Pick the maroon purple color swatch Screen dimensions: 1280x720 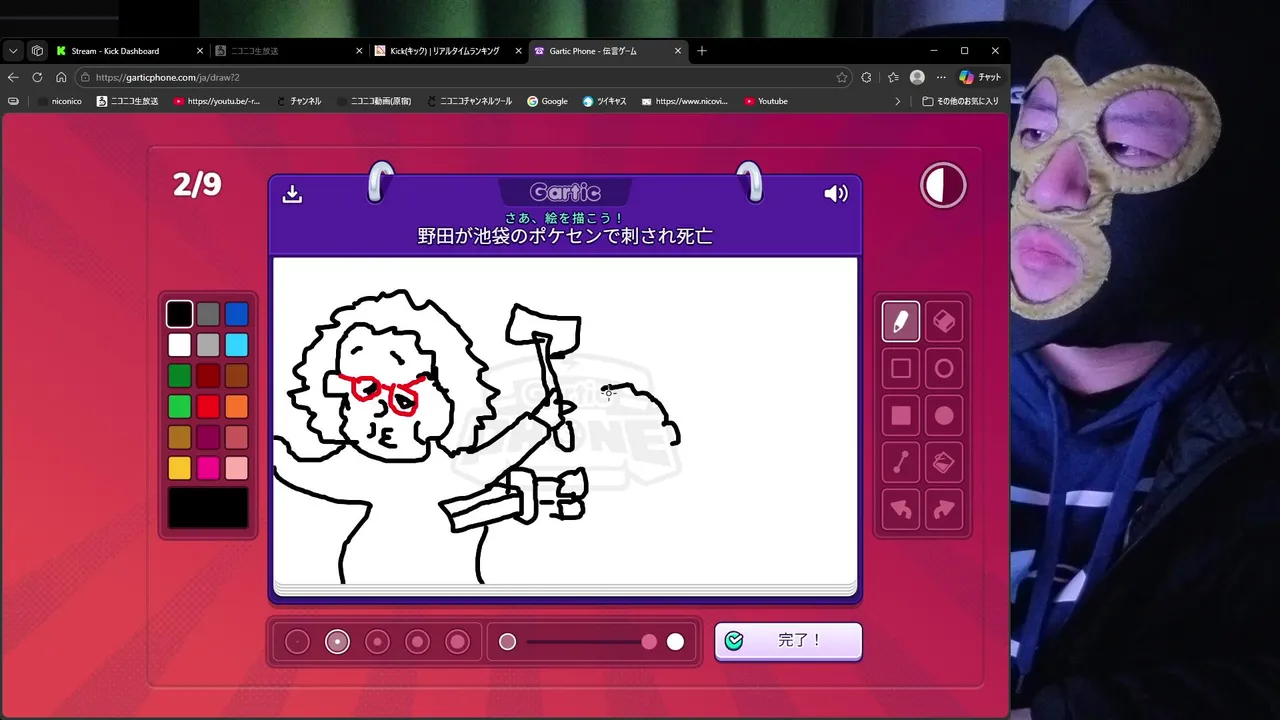[x=208, y=437]
